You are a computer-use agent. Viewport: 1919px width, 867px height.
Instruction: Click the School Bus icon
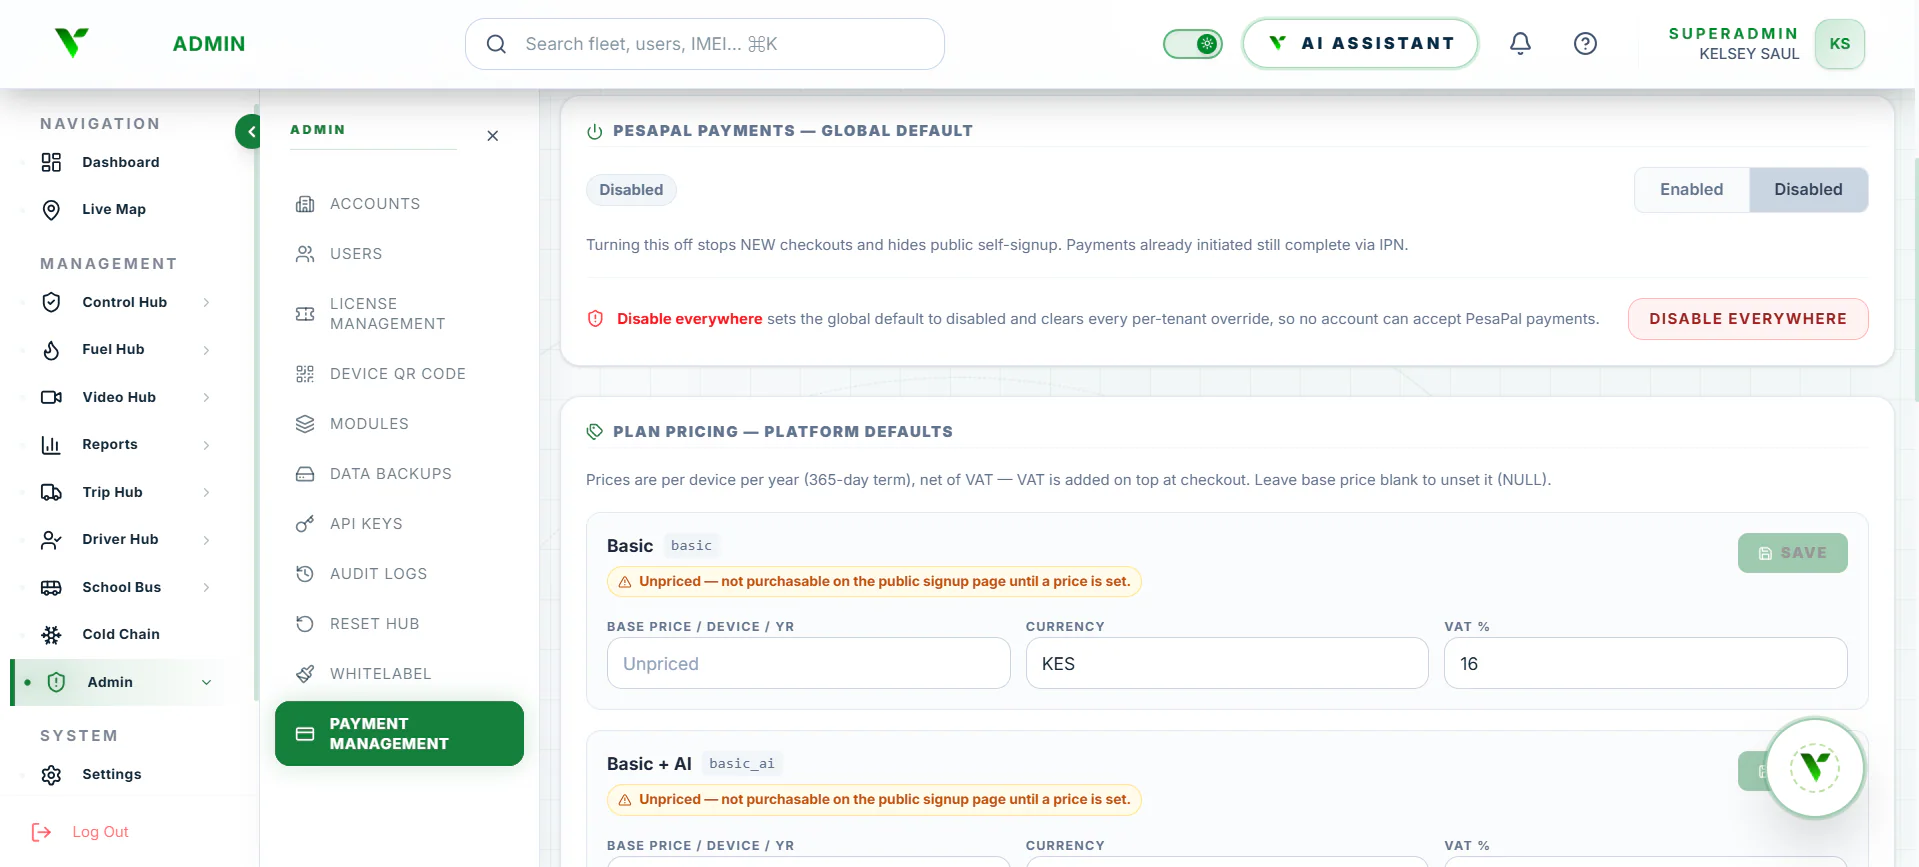coord(51,587)
